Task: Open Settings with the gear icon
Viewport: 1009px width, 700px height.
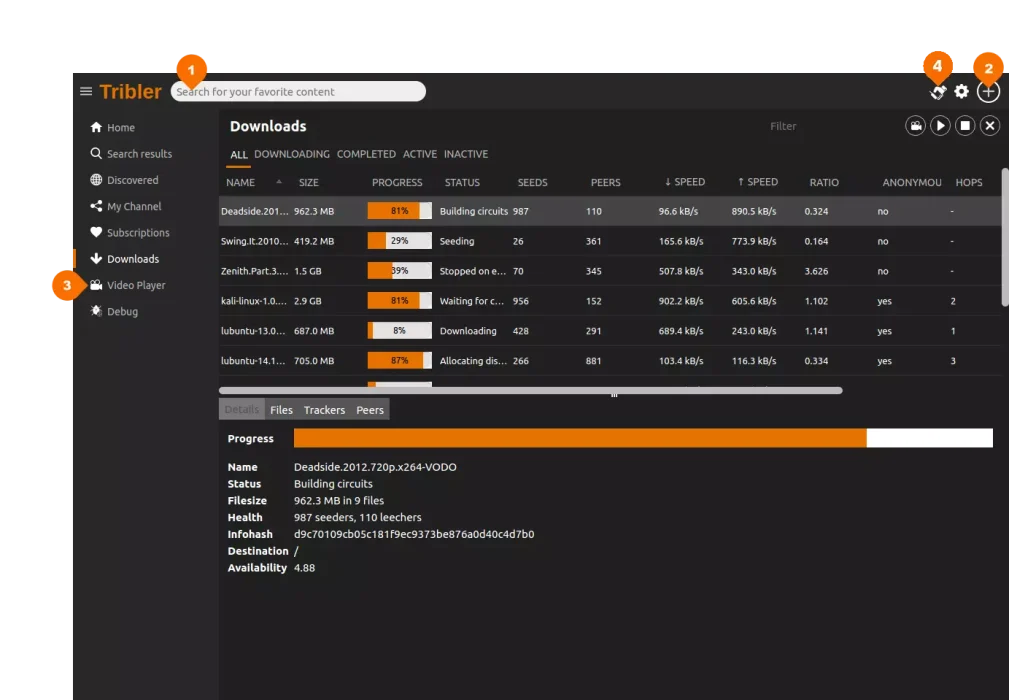Action: [x=961, y=91]
